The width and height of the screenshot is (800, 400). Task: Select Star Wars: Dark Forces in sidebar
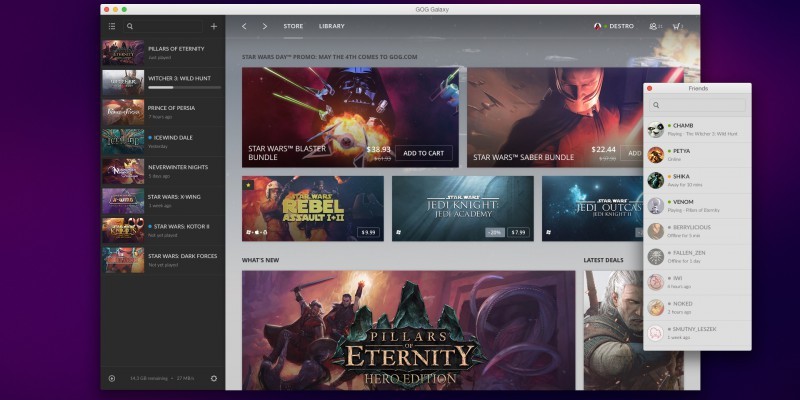point(163,260)
